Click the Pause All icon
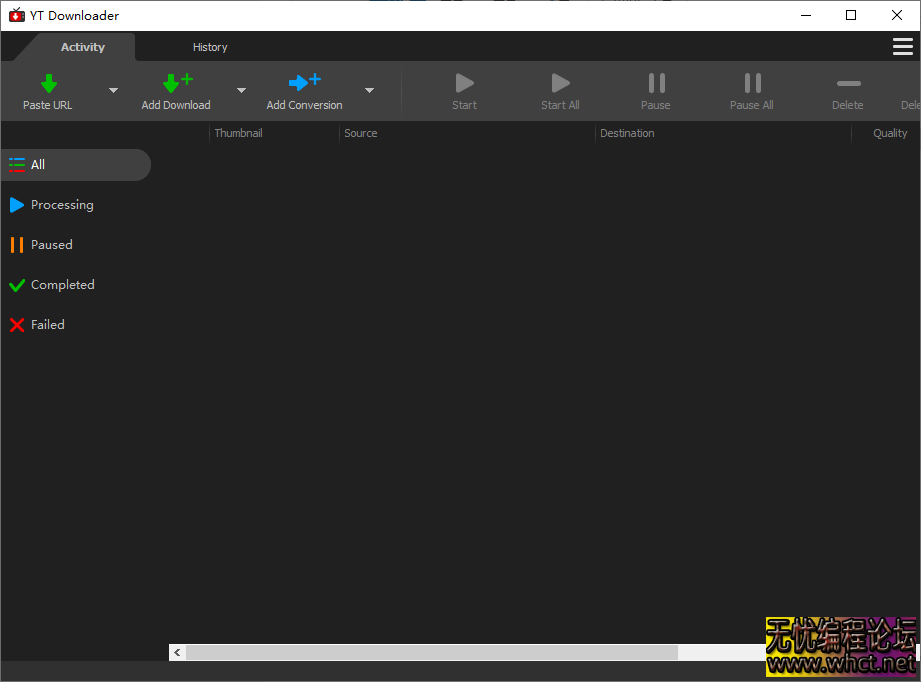This screenshot has width=921, height=682. click(751, 83)
